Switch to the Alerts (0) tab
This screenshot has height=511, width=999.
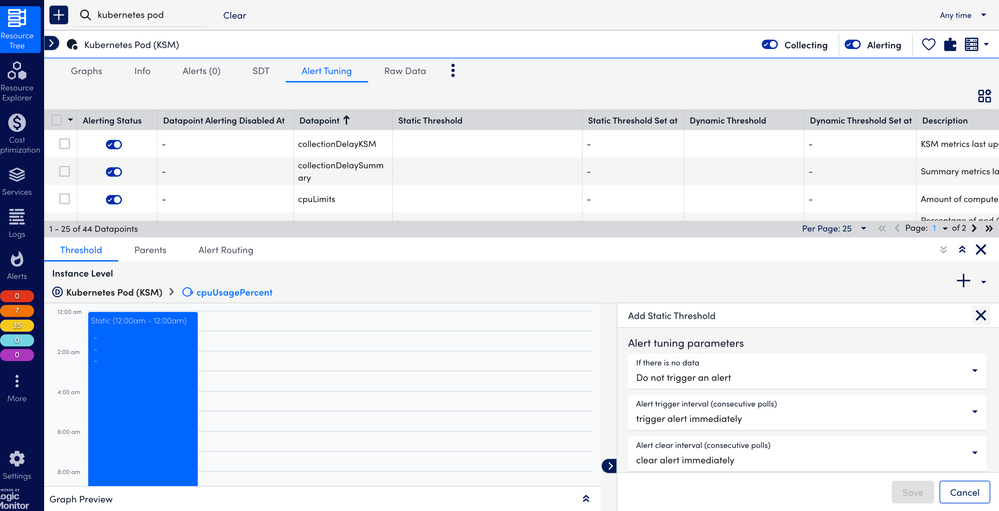(201, 71)
